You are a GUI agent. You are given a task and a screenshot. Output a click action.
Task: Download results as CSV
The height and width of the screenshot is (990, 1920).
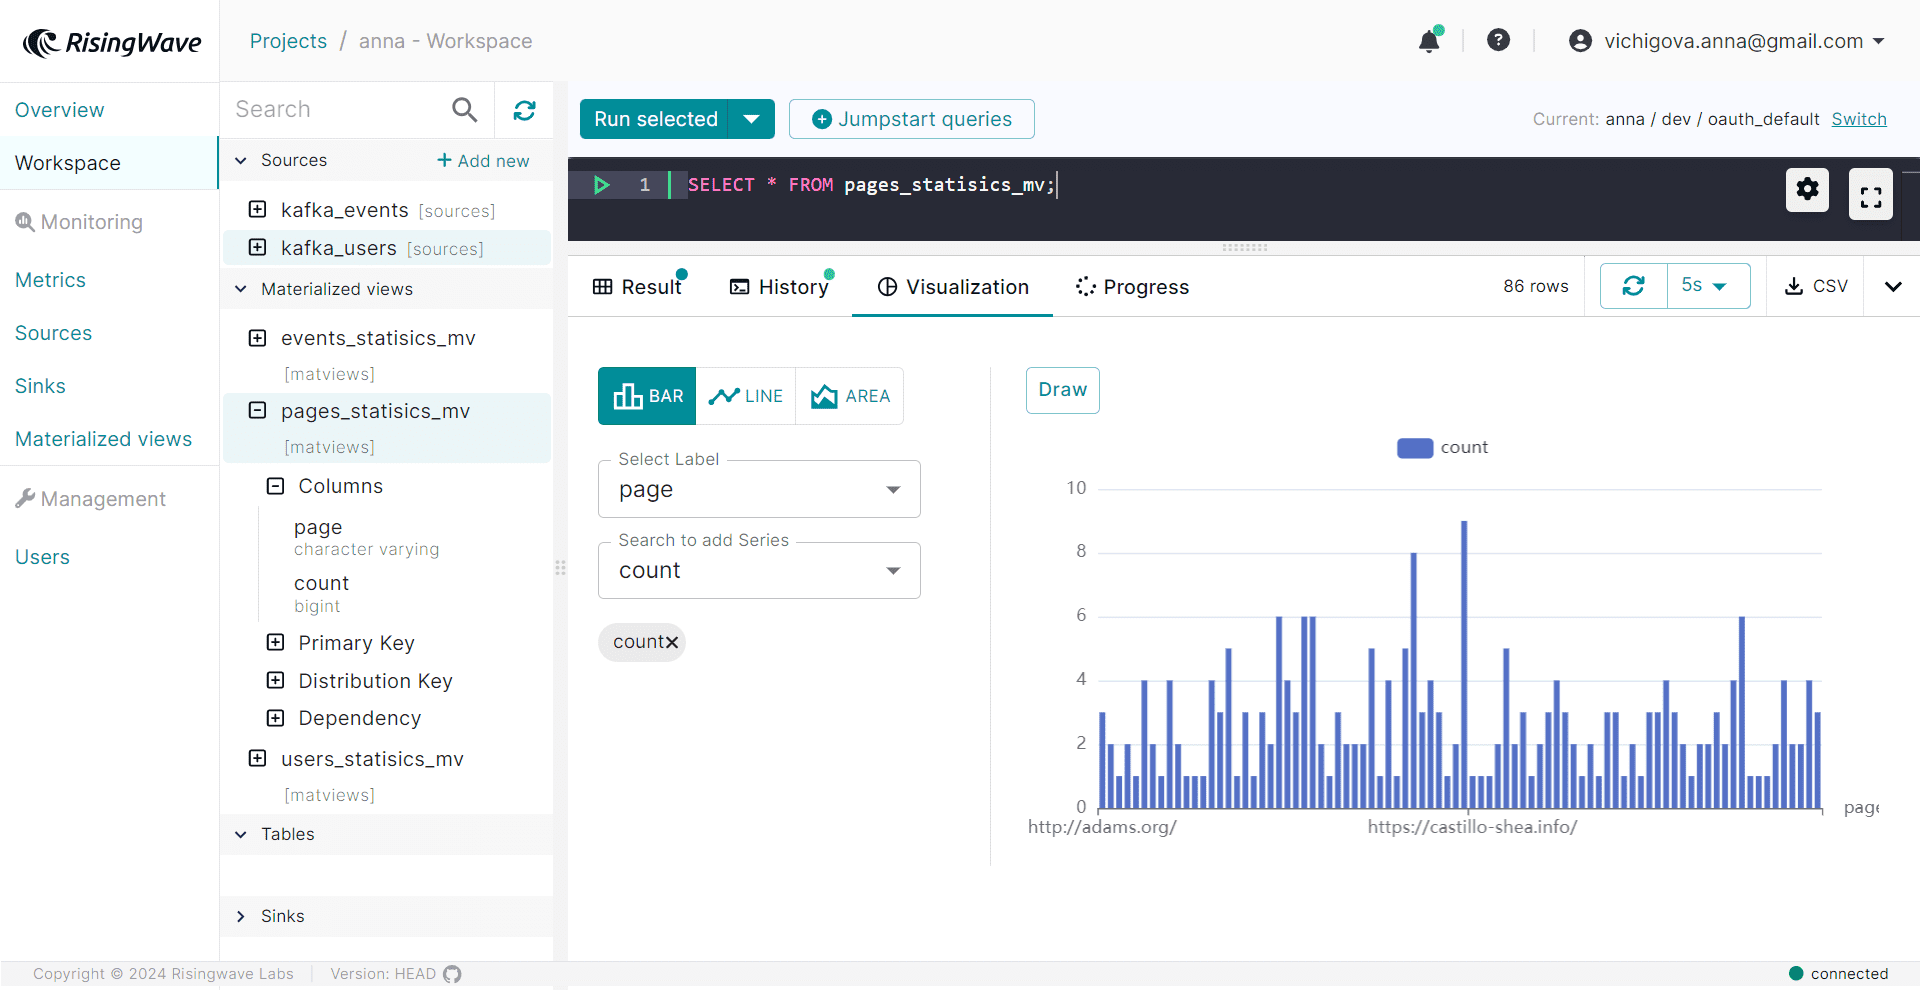1815,286
